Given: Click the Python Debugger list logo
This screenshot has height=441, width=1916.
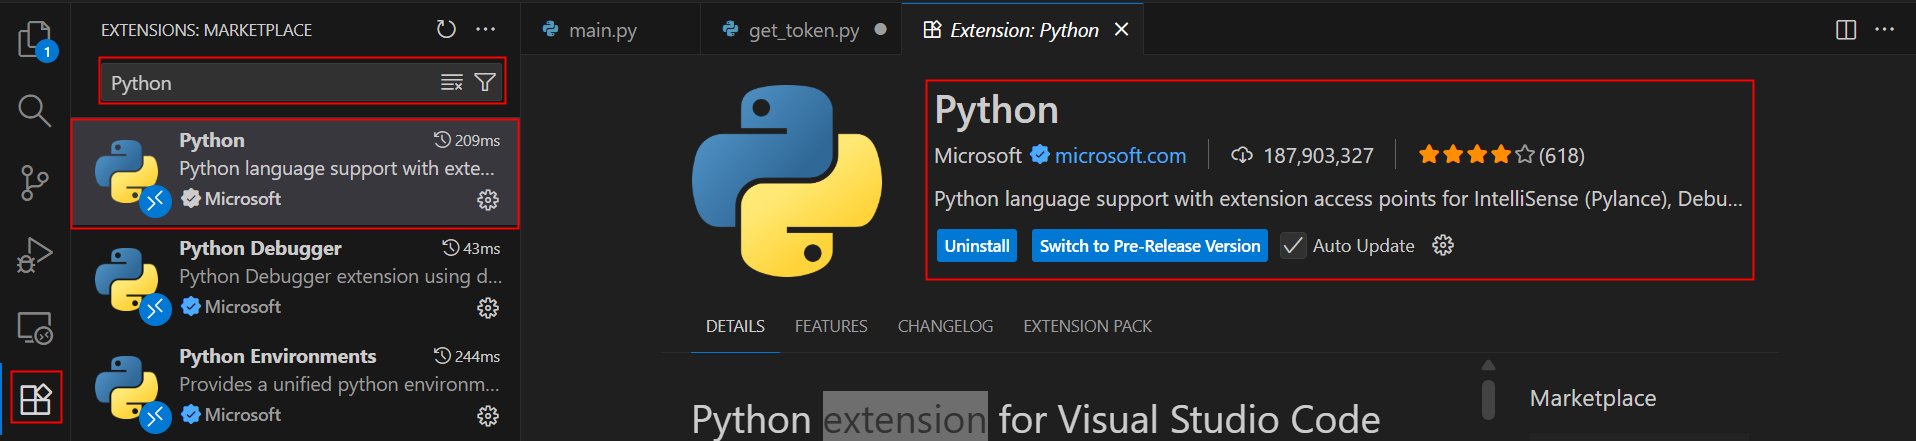Looking at the screenshot, I should tap(127, 280).
